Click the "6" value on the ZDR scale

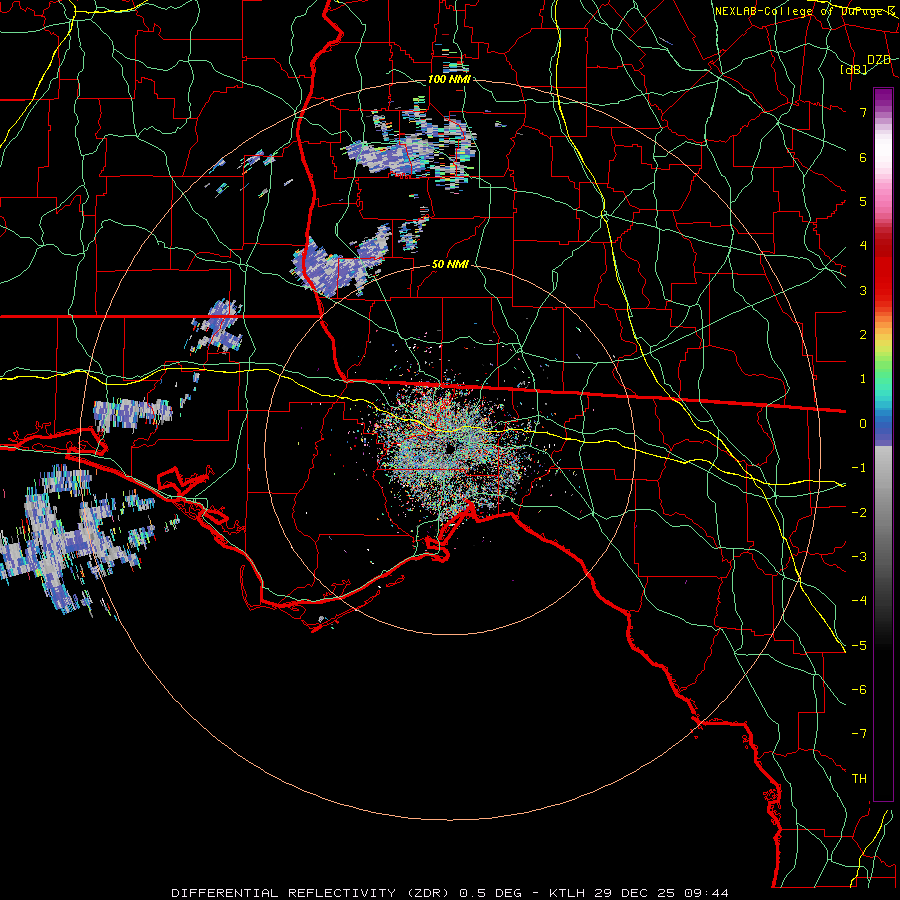[863, 157]
